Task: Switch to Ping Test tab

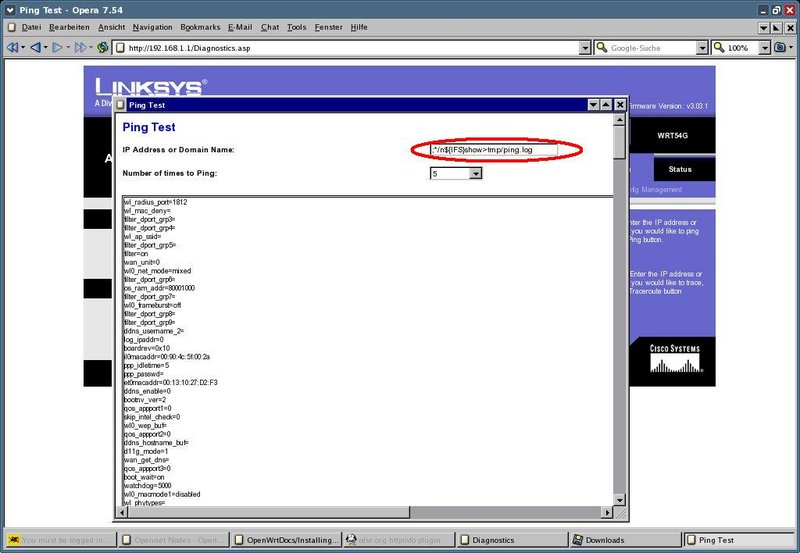Action: coord(739,540)
